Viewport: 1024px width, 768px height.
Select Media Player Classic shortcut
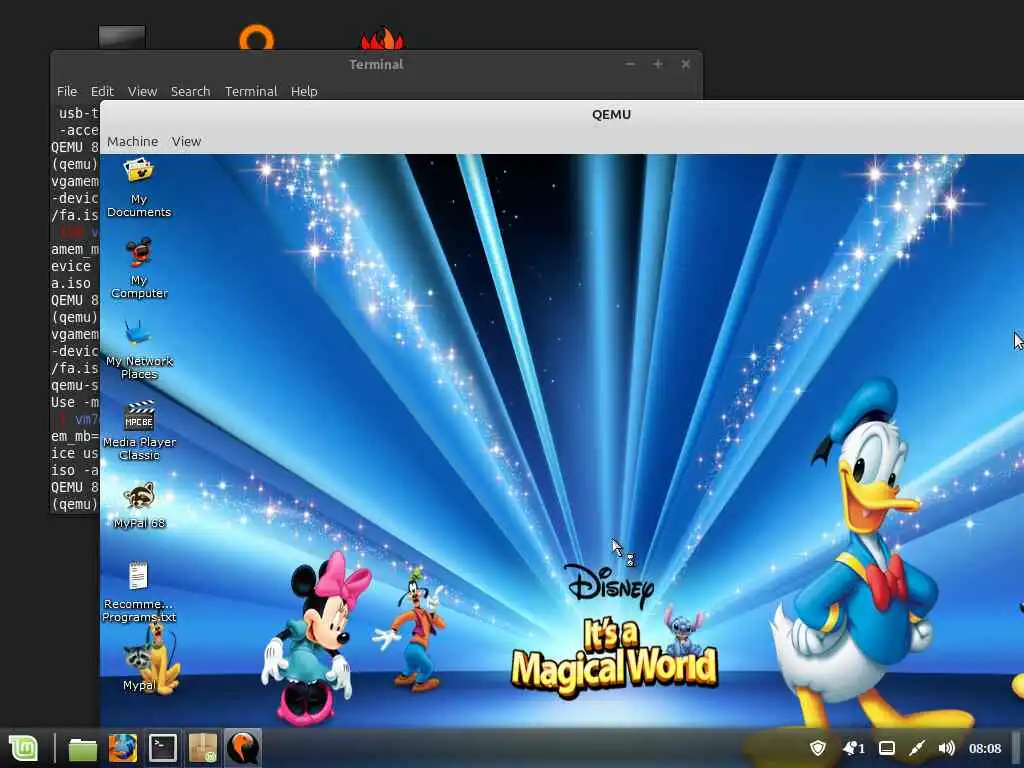click(x=138, y=430)
